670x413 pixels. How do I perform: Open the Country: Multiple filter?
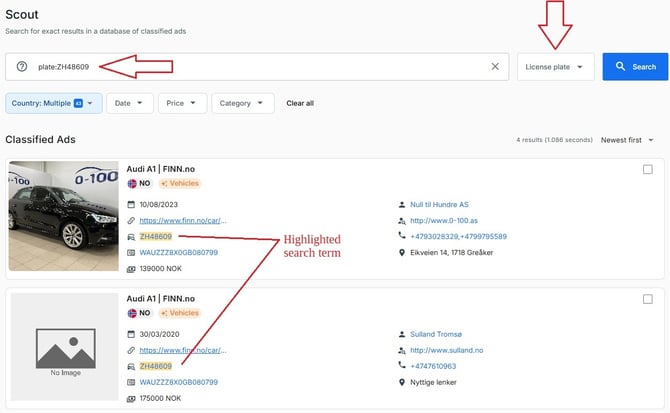tap(53, 103)
